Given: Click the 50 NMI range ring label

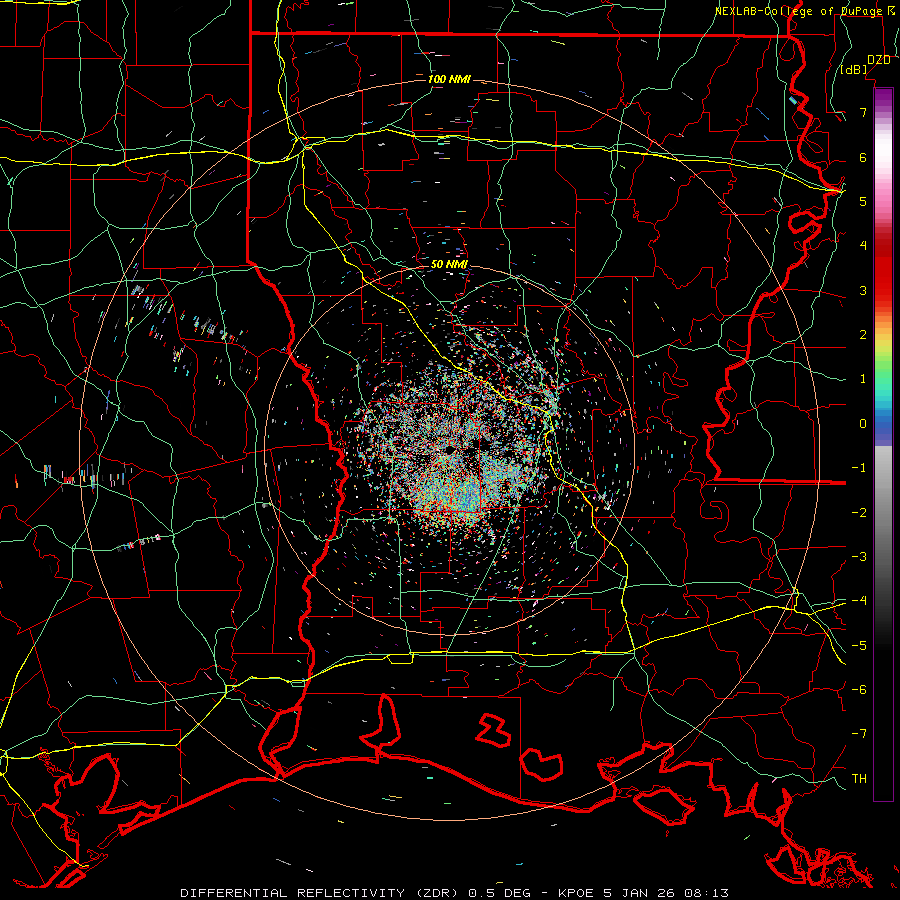Looking at the screenshot, I should click(449, 265).
